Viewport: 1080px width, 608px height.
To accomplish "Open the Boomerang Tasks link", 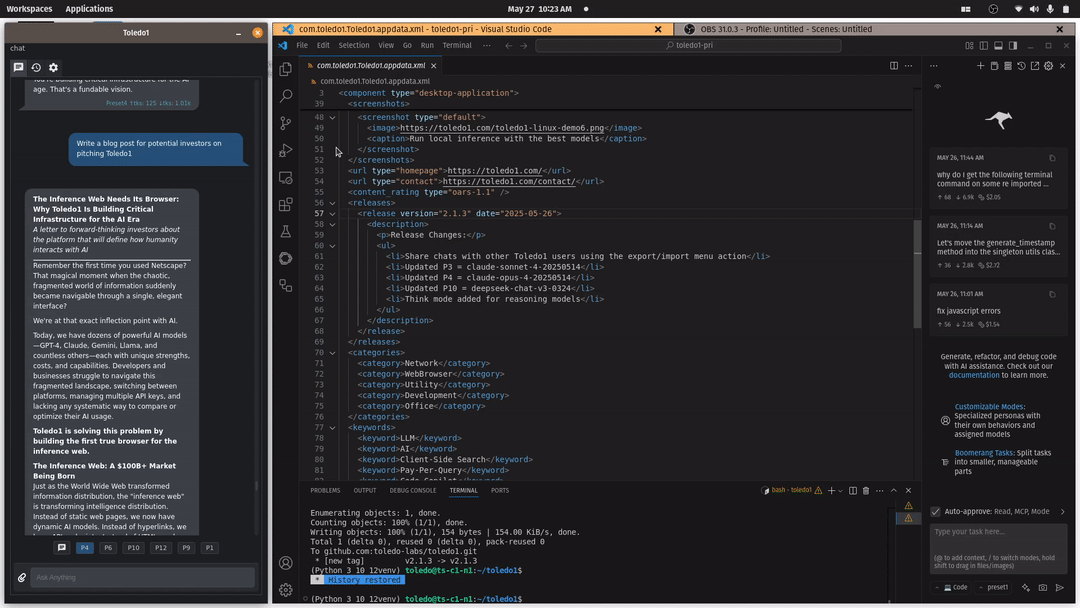I will pyautogui.click(x=984, y=453).
